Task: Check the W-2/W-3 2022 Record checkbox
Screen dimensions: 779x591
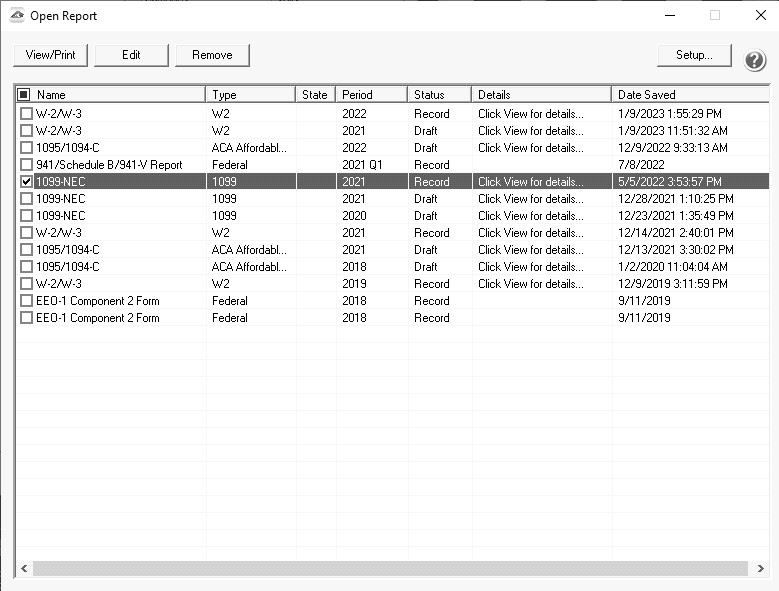Action: [x=26, y=114]
